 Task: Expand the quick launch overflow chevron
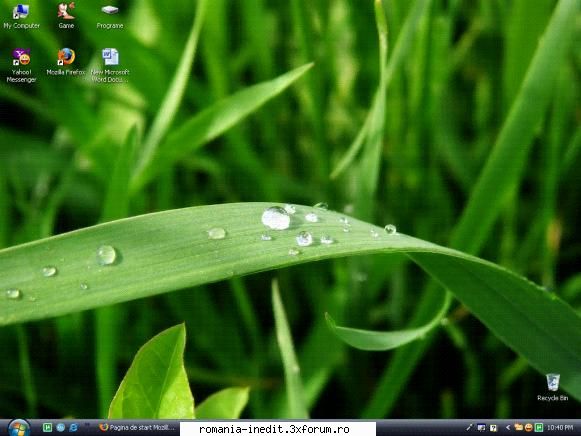[x=87, y=425]
